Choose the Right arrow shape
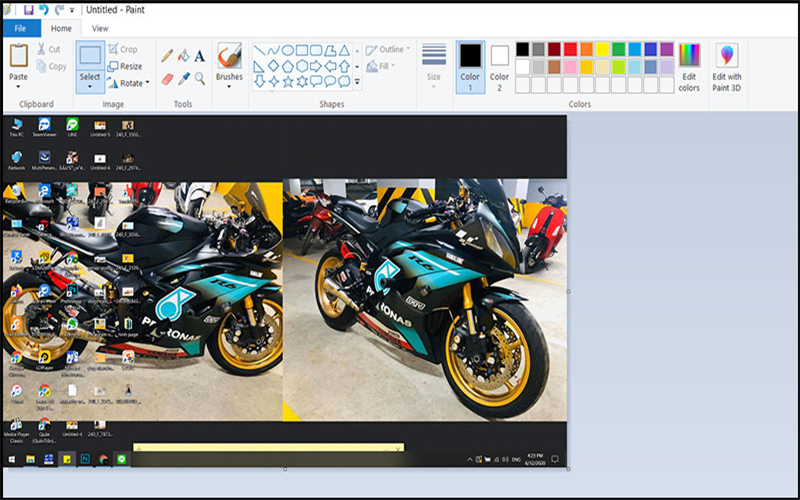Screen dimensions: 800x500 pyautogui.click(x=316, y=66)
